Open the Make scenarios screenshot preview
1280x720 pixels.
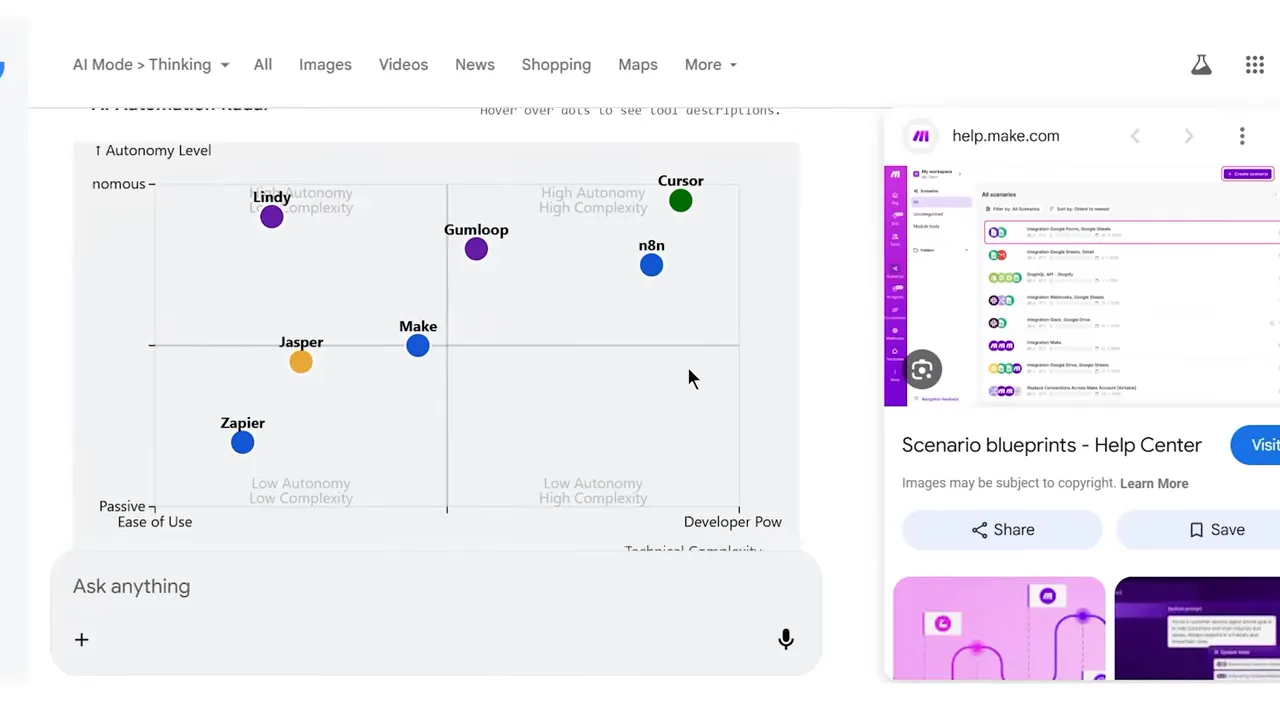tap(1082, 286)
